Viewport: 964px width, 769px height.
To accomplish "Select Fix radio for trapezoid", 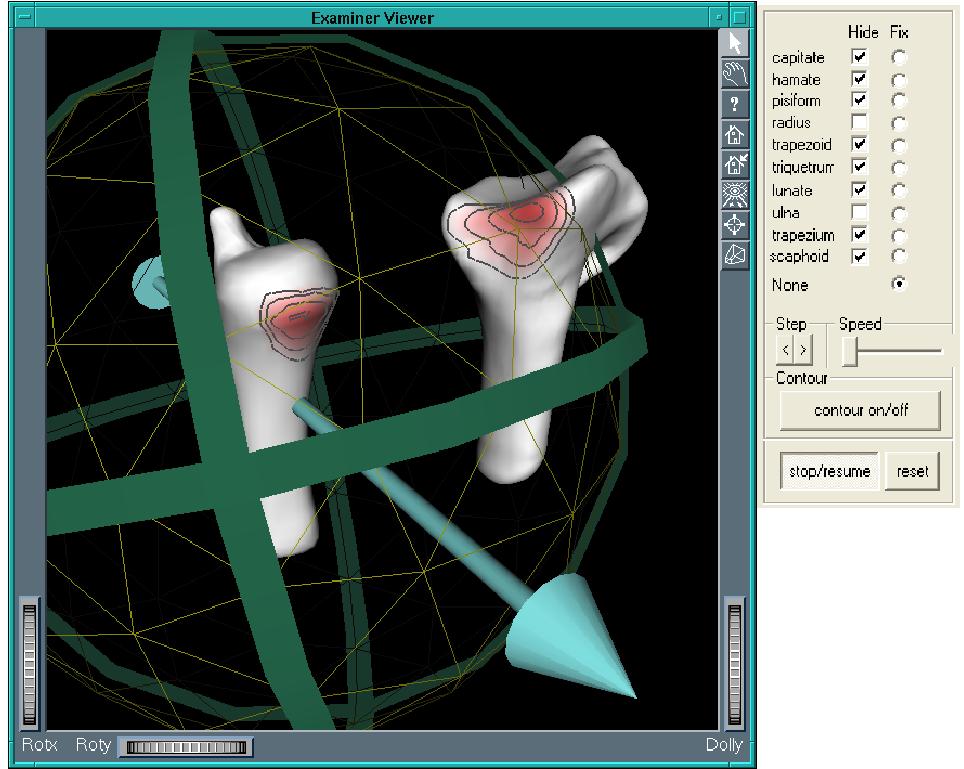I will (x=899, y=145).
